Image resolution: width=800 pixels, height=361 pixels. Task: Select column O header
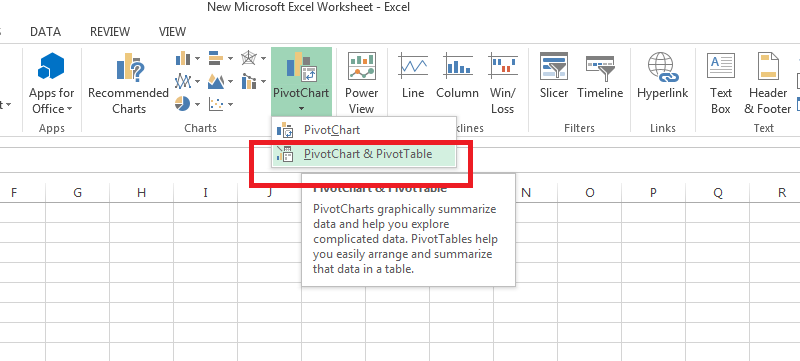590,193
